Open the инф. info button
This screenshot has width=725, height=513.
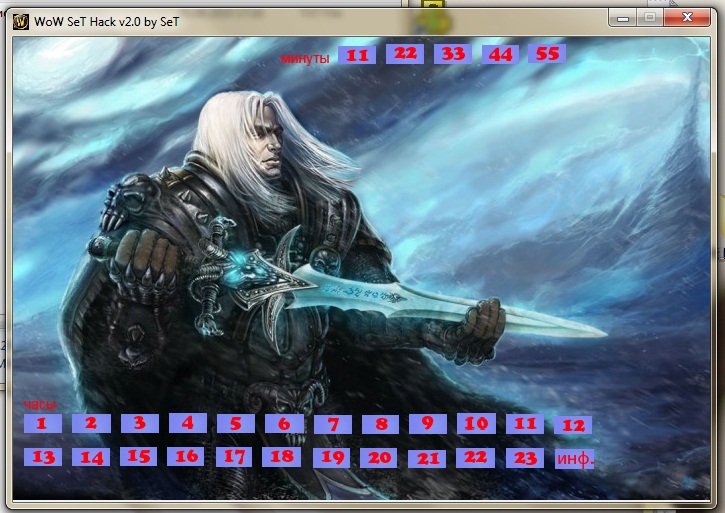click(x=574, y=459)
